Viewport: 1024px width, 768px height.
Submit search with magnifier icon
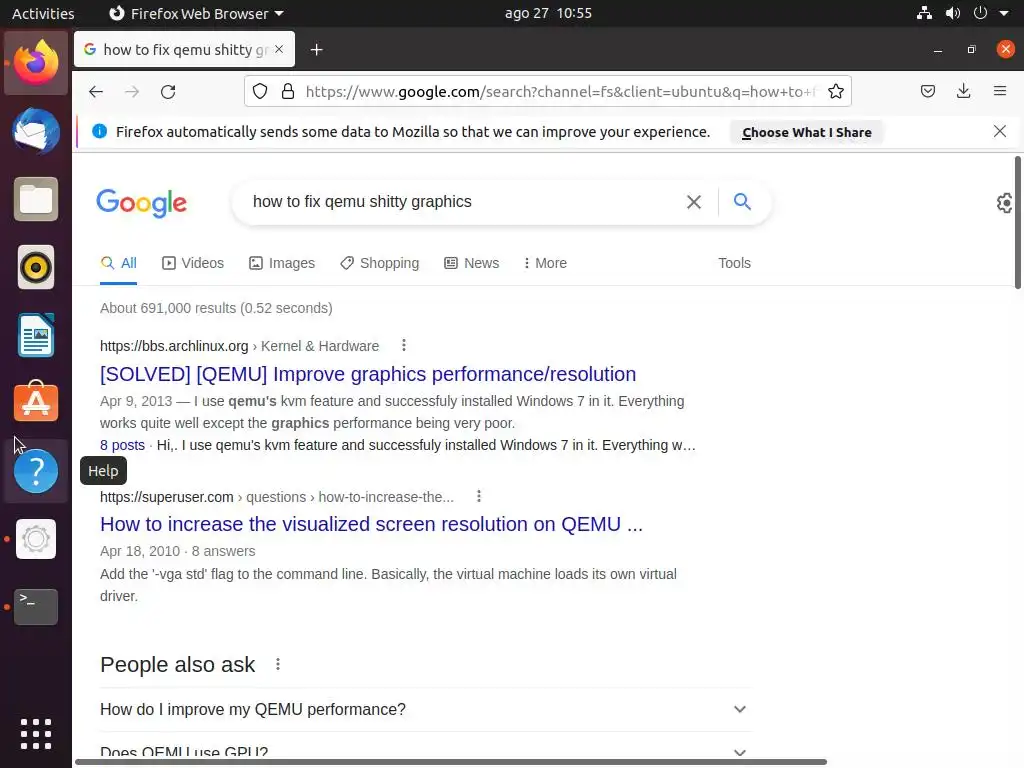point(742,202)
